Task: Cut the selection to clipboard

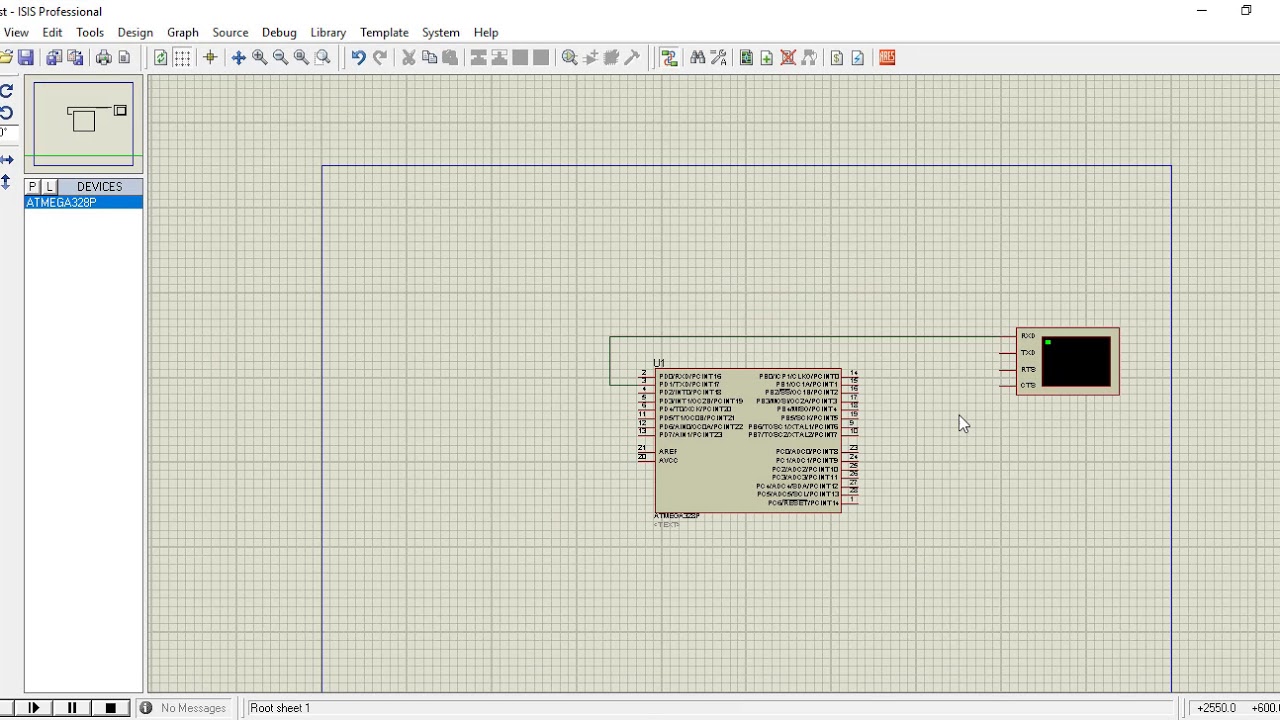Action: pyautogui.click(x=408, y=58)
